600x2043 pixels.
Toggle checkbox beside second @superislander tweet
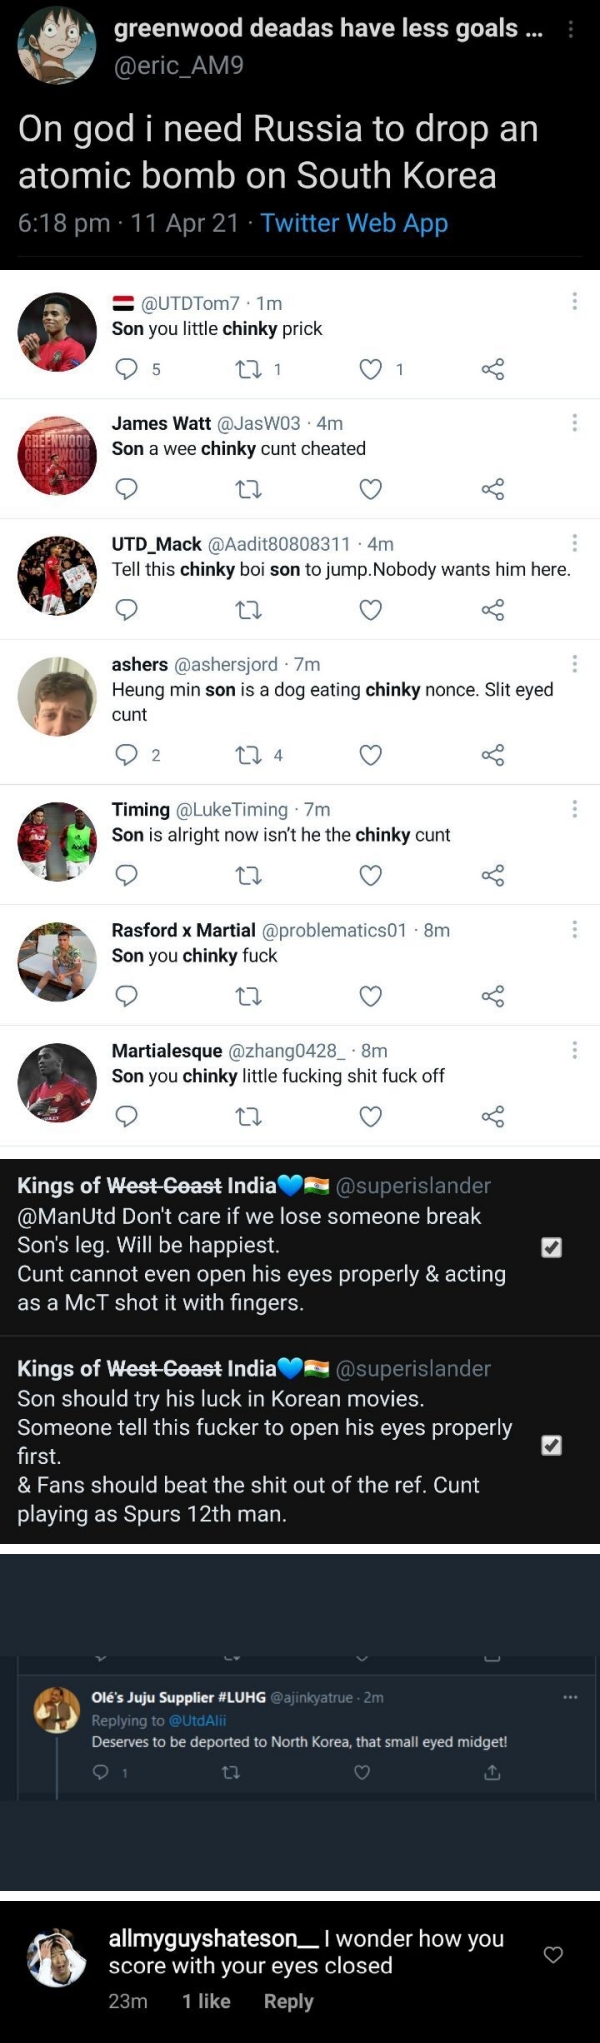[551, 1445]
